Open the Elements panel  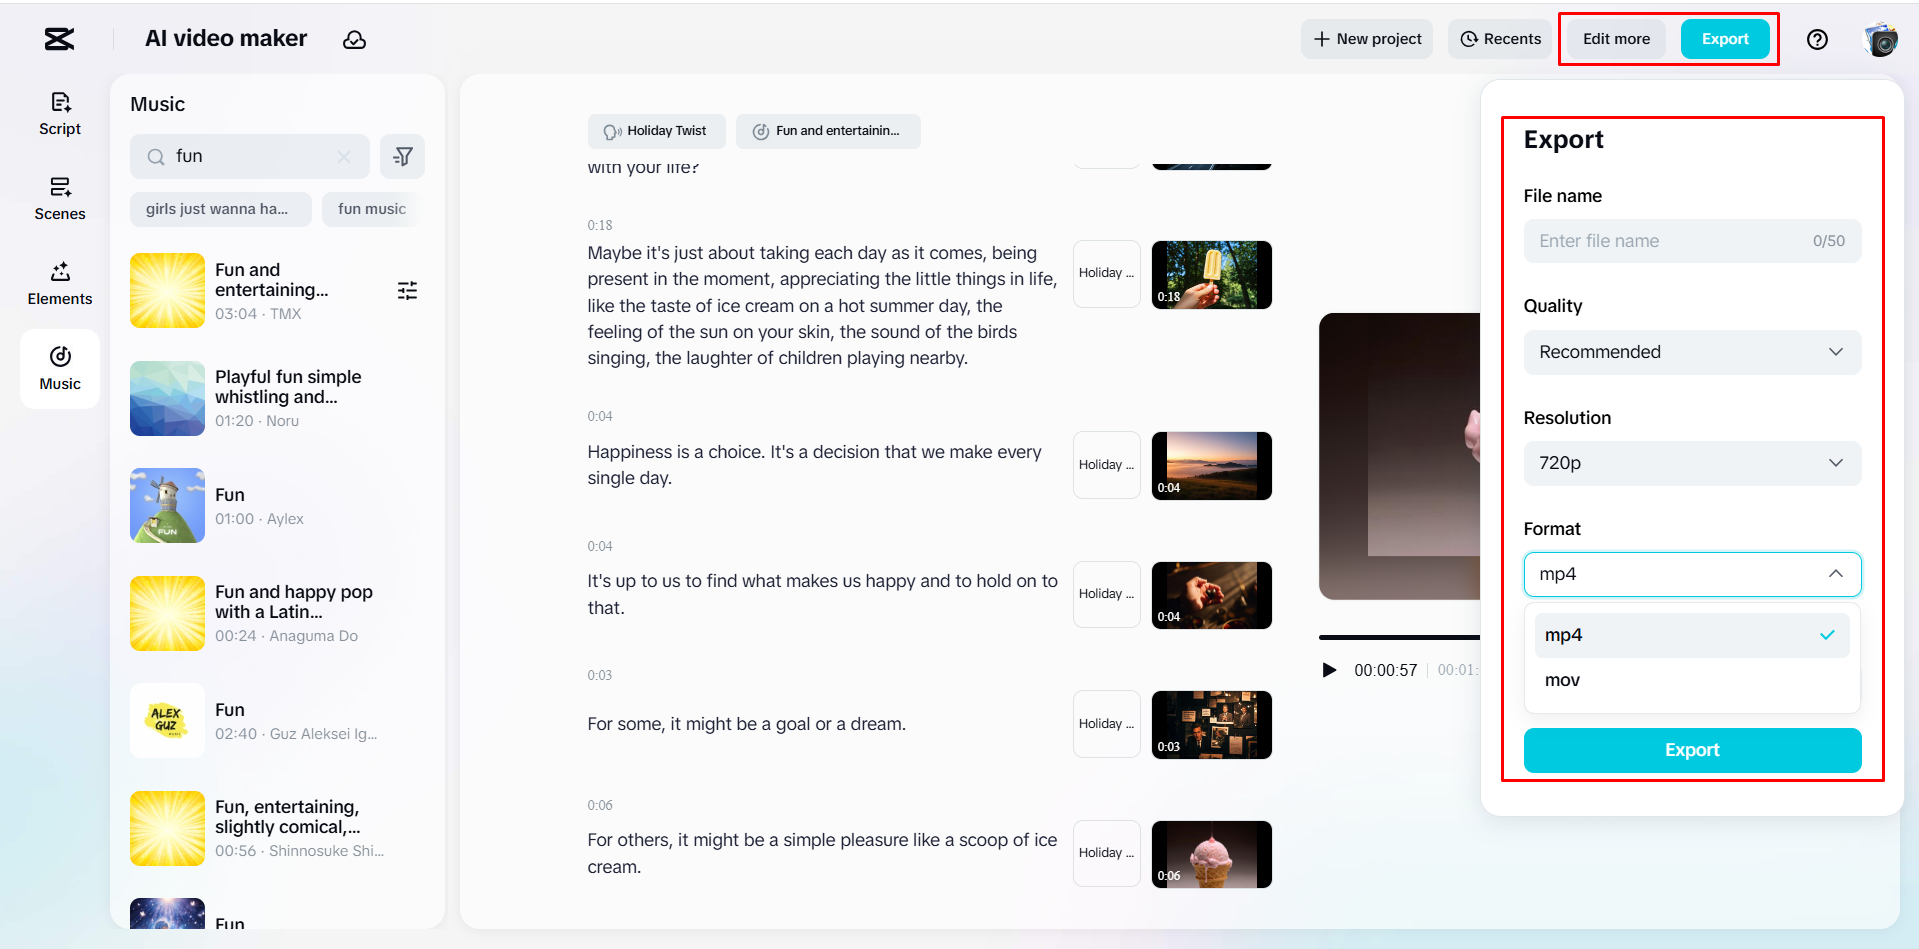coord(60,283)
